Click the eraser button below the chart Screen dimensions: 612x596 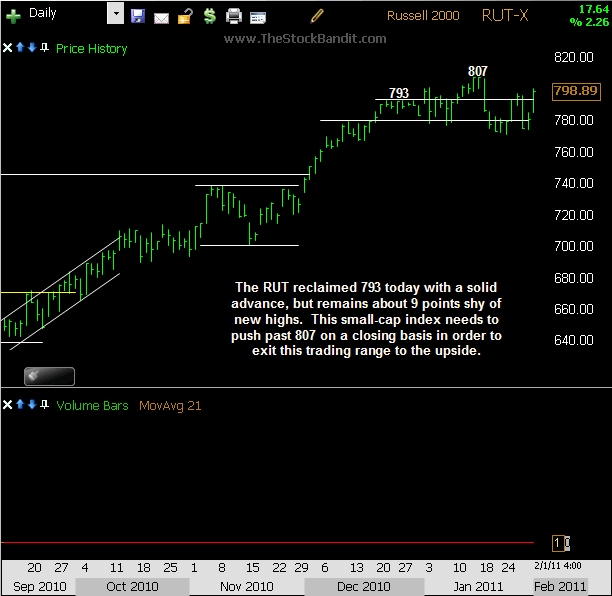coord(49,376)
